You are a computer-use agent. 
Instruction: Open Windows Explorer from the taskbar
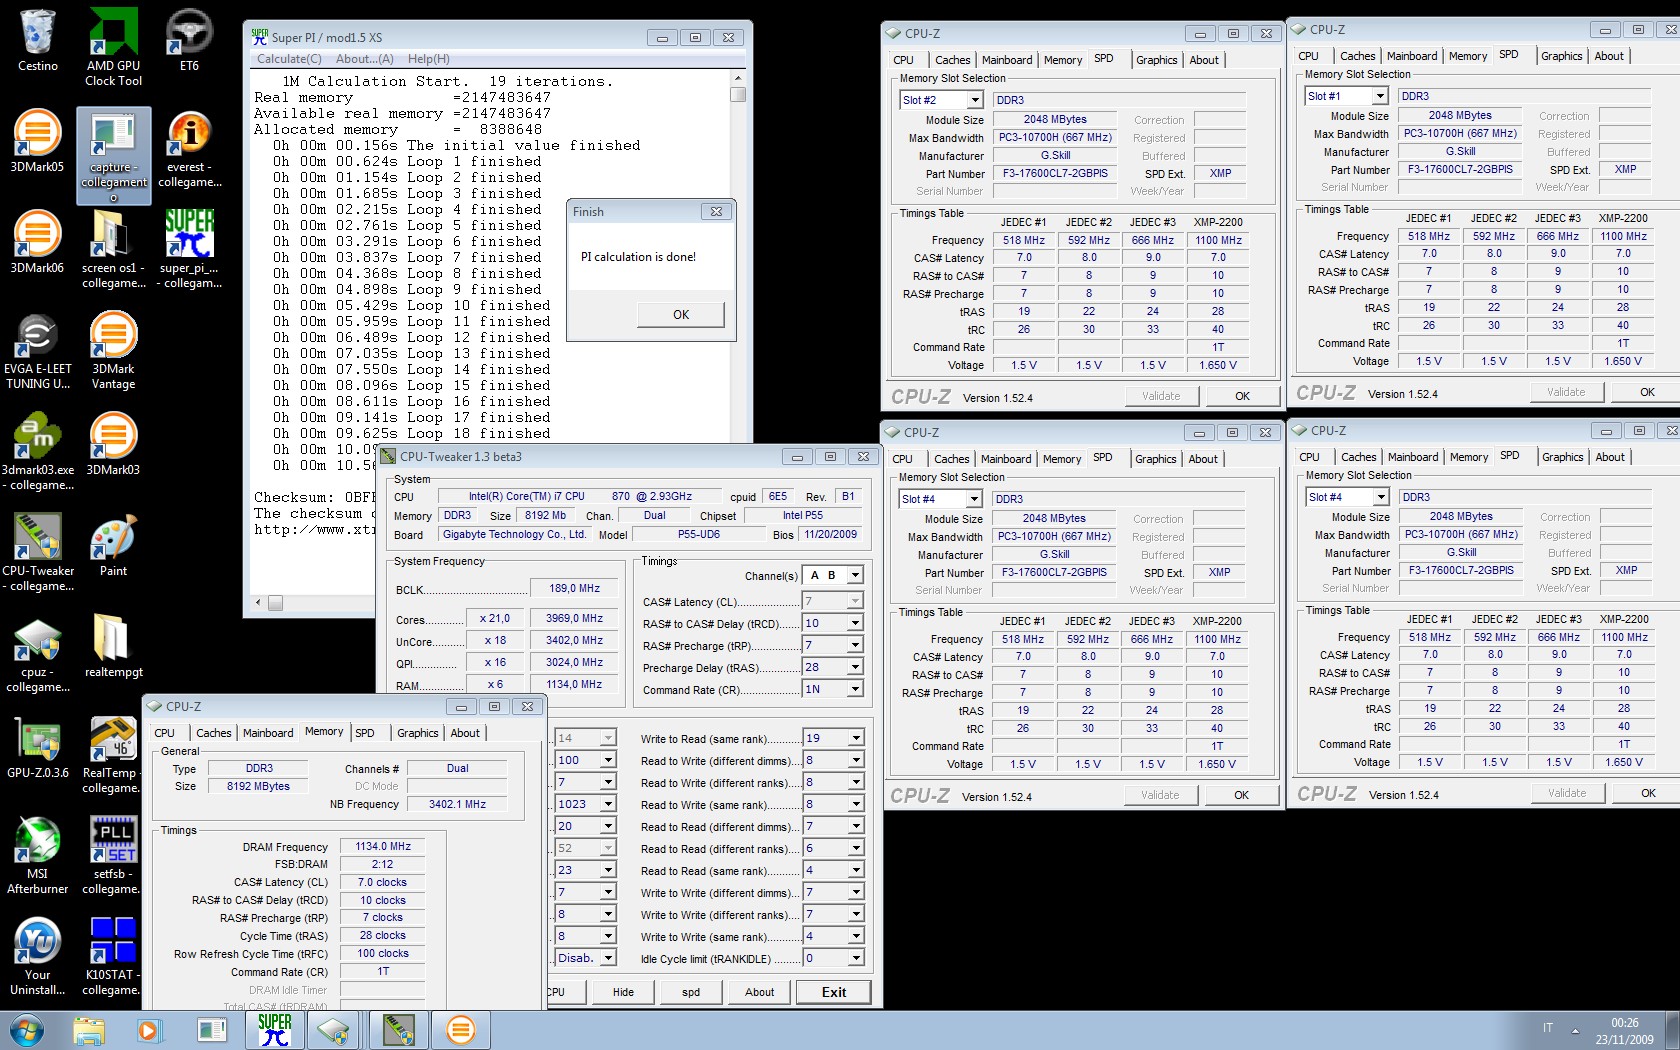(89, 1030)
